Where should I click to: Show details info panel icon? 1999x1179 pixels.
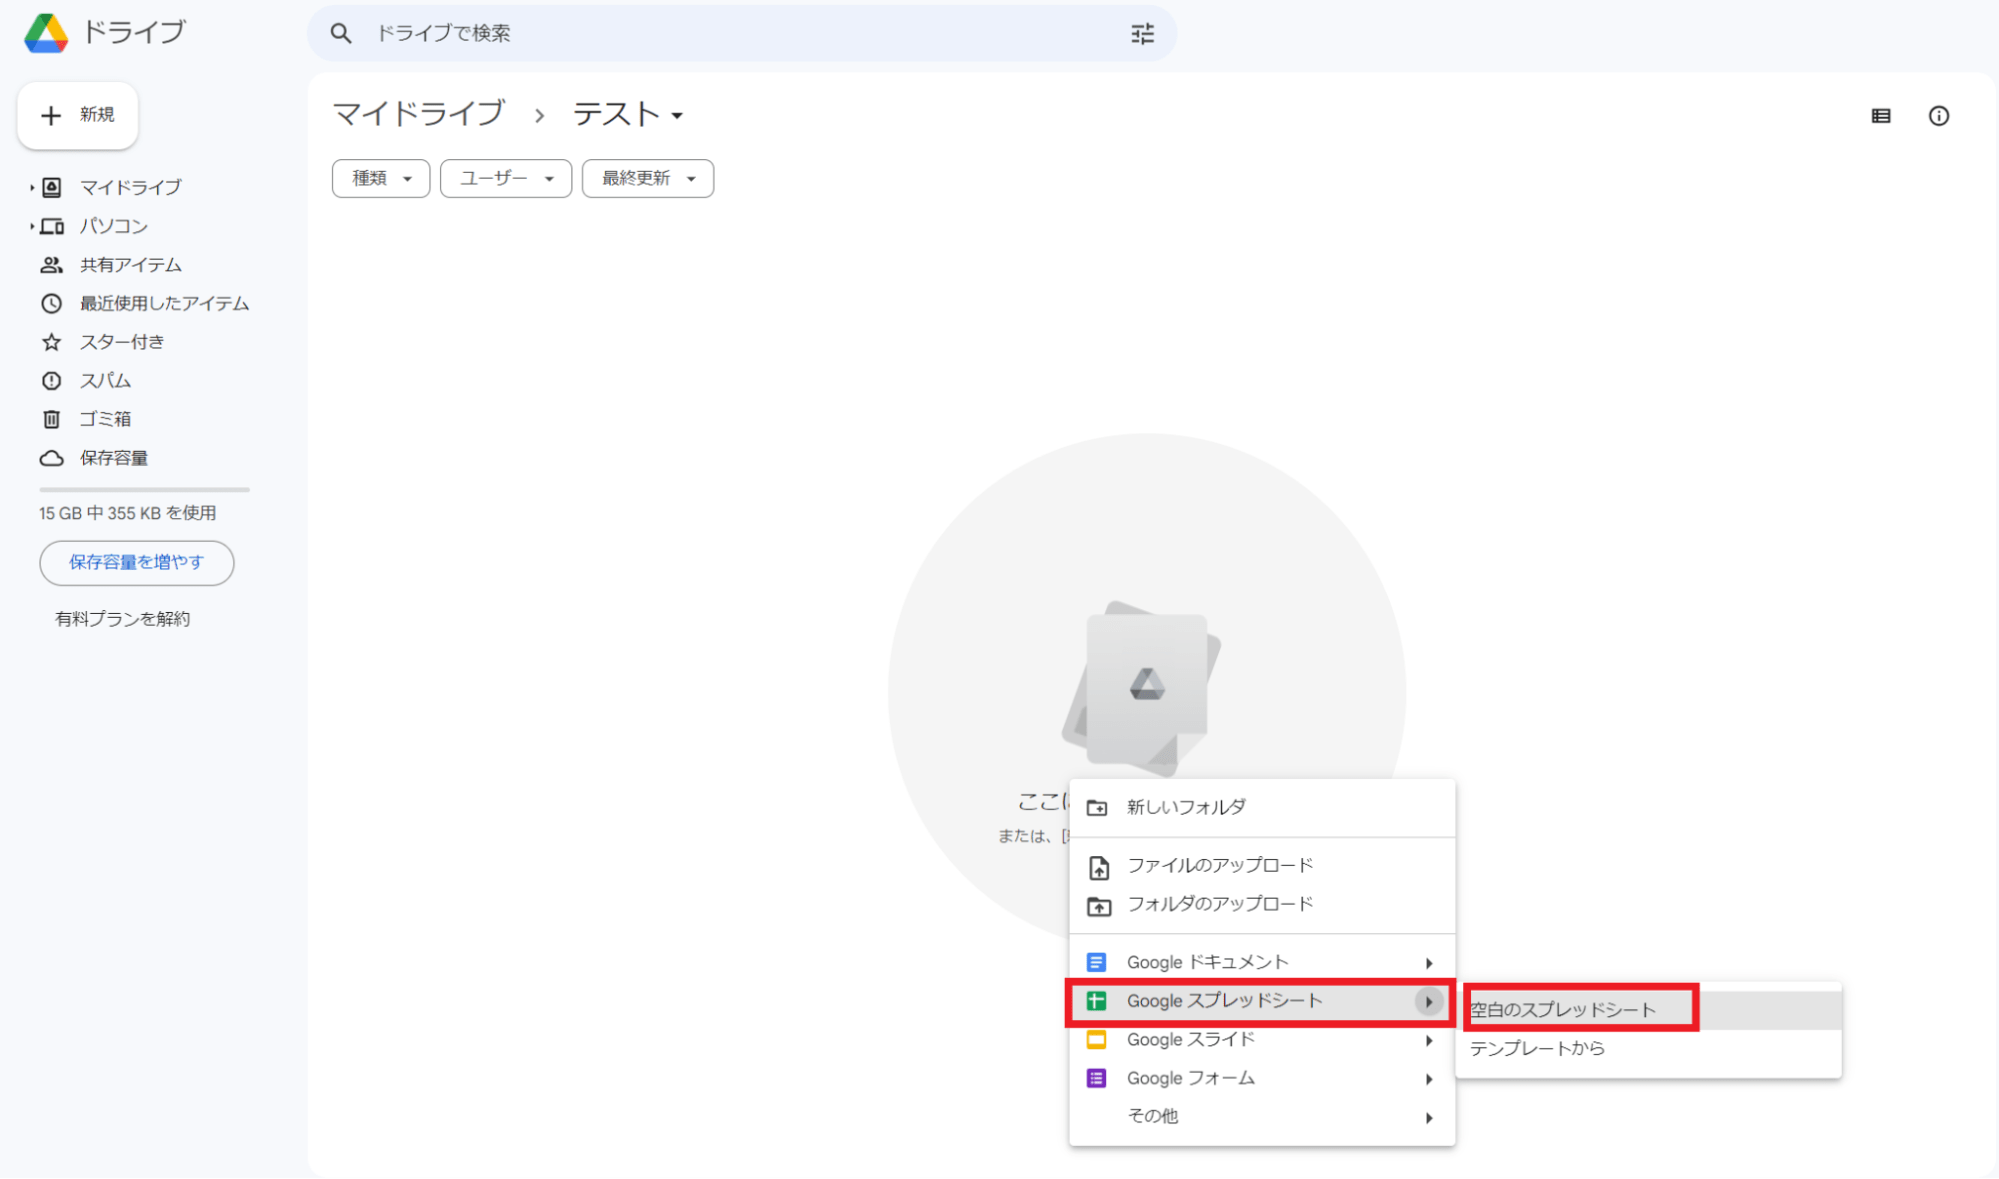point(1938,116)
